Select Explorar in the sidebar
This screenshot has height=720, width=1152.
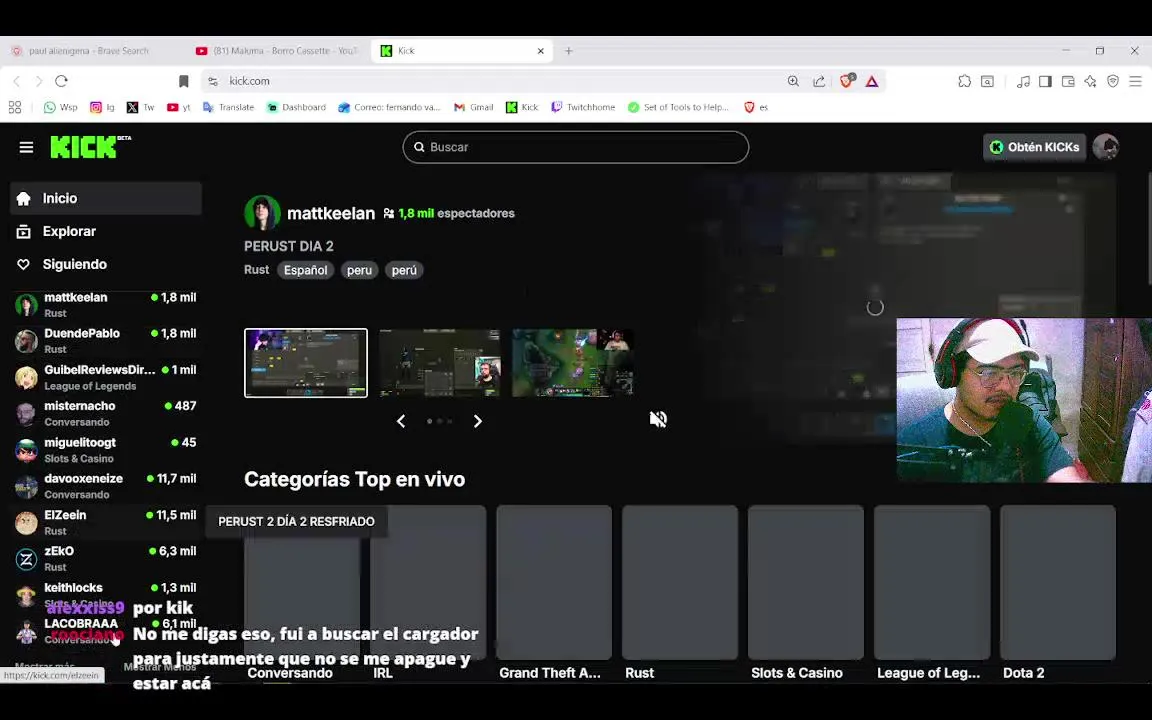tap(106, 231)
